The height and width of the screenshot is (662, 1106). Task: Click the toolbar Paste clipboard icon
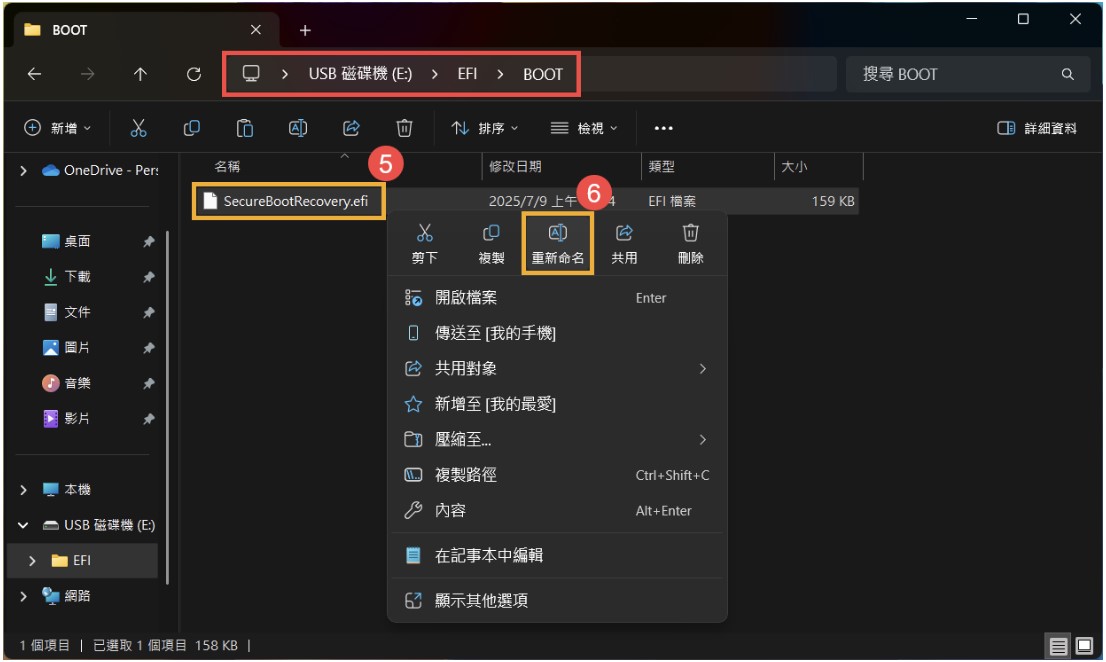pyautogui.click(x=244, y=128)
